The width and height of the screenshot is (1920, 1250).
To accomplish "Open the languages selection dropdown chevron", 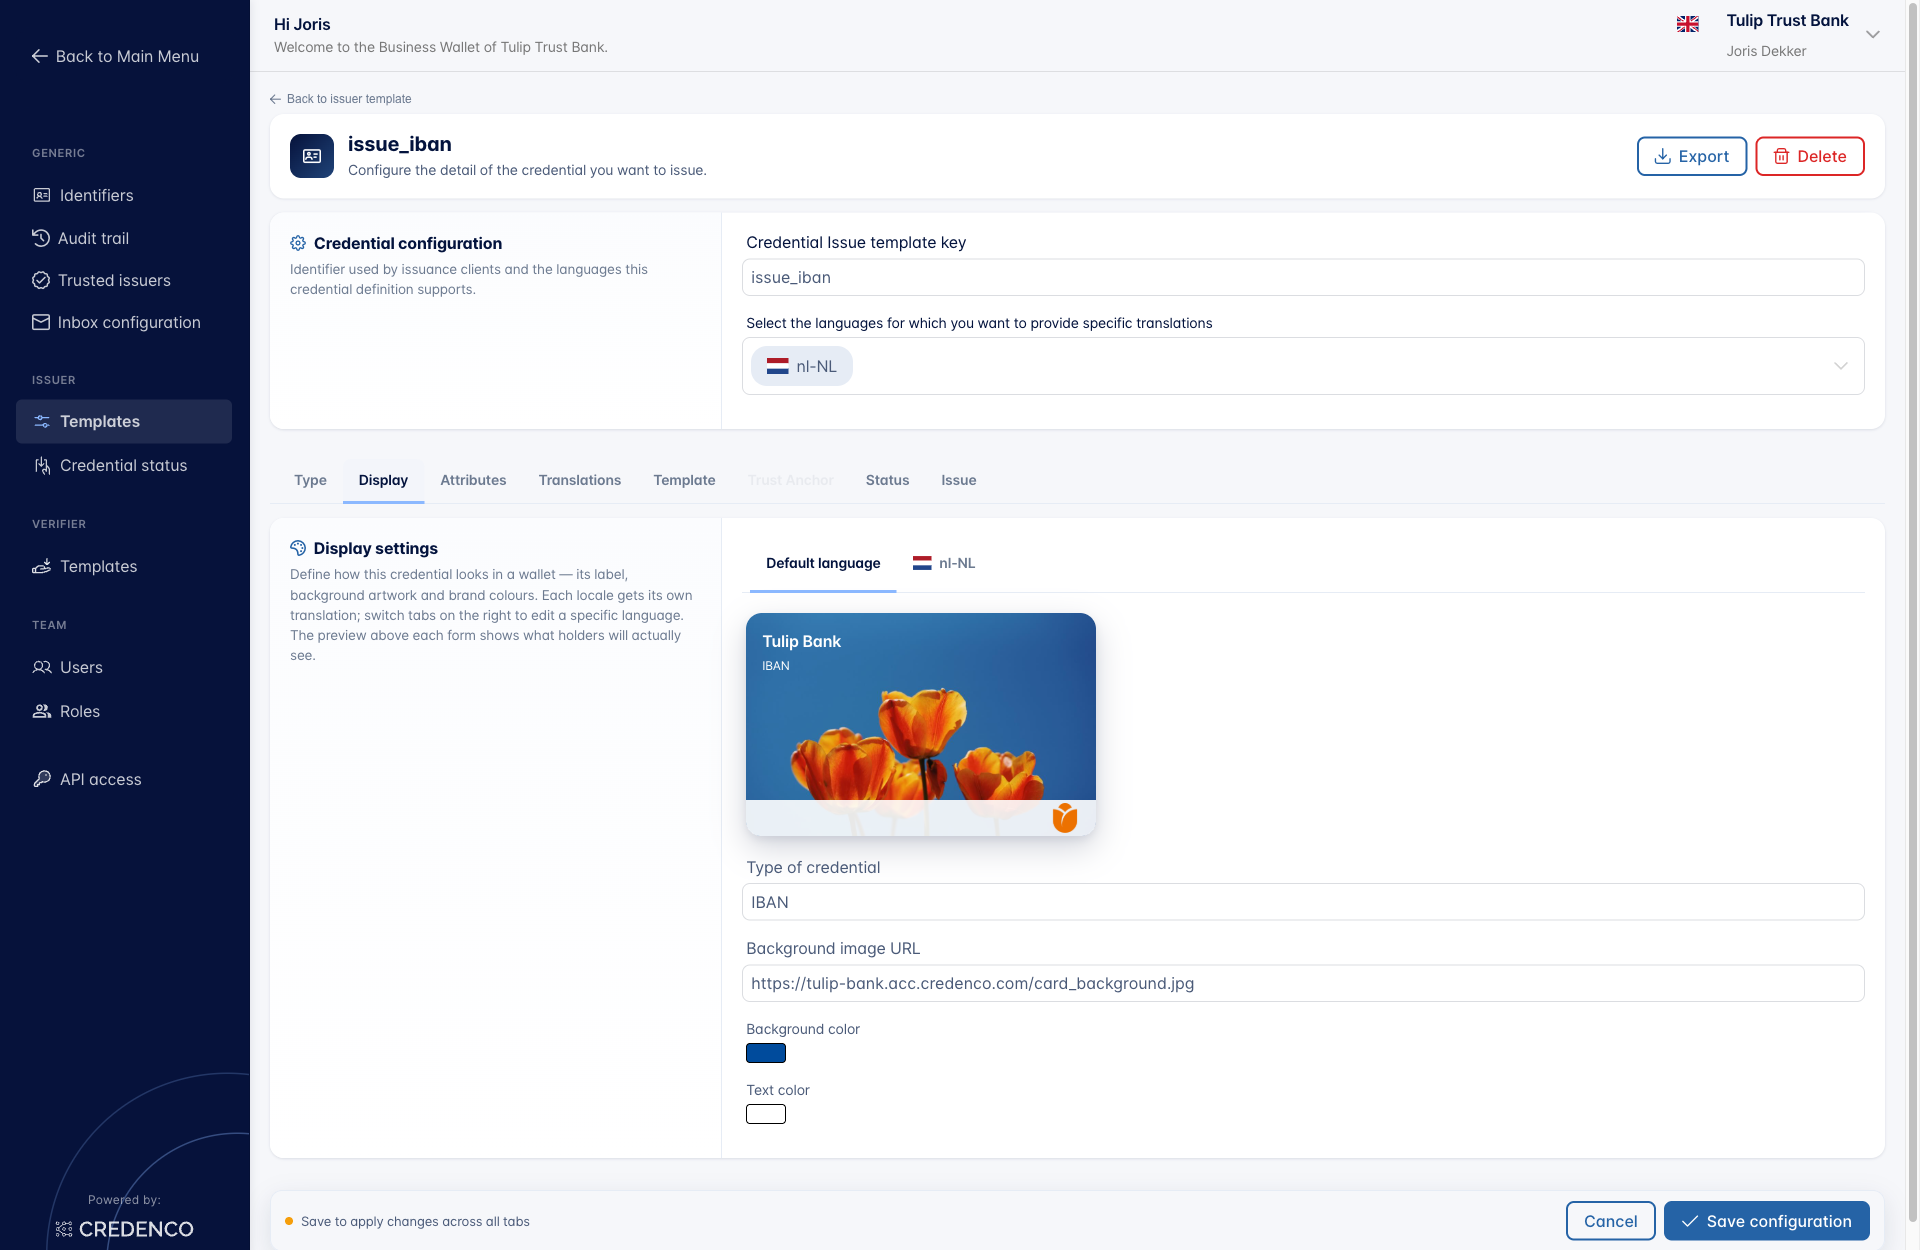I will coord(1840,366).
